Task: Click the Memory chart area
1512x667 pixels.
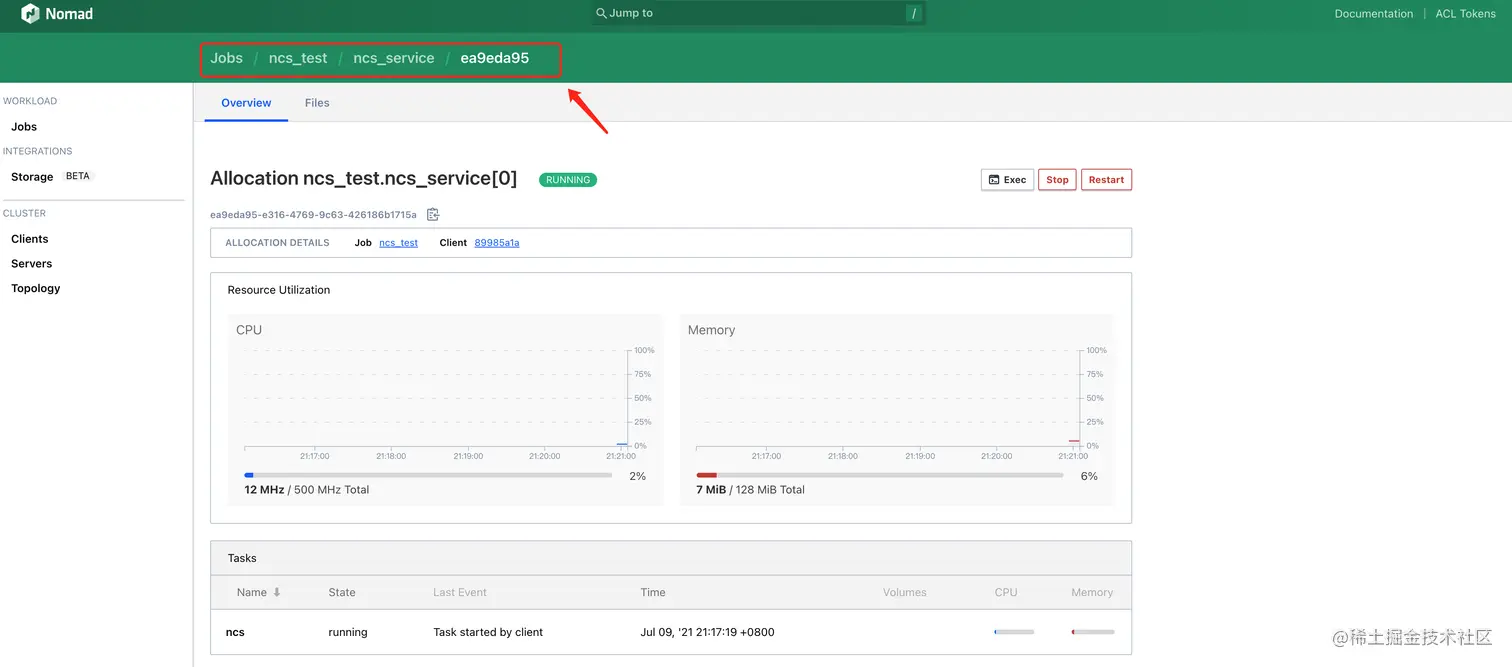Action: (x=888, y=398)
